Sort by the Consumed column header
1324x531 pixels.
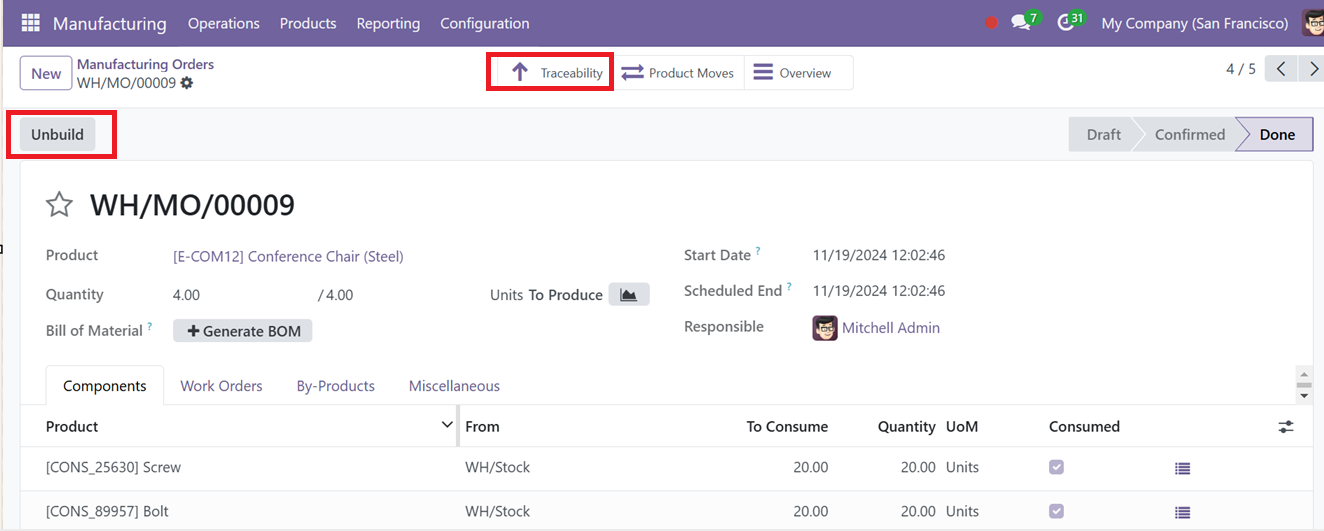click(x=1084, y=426)
